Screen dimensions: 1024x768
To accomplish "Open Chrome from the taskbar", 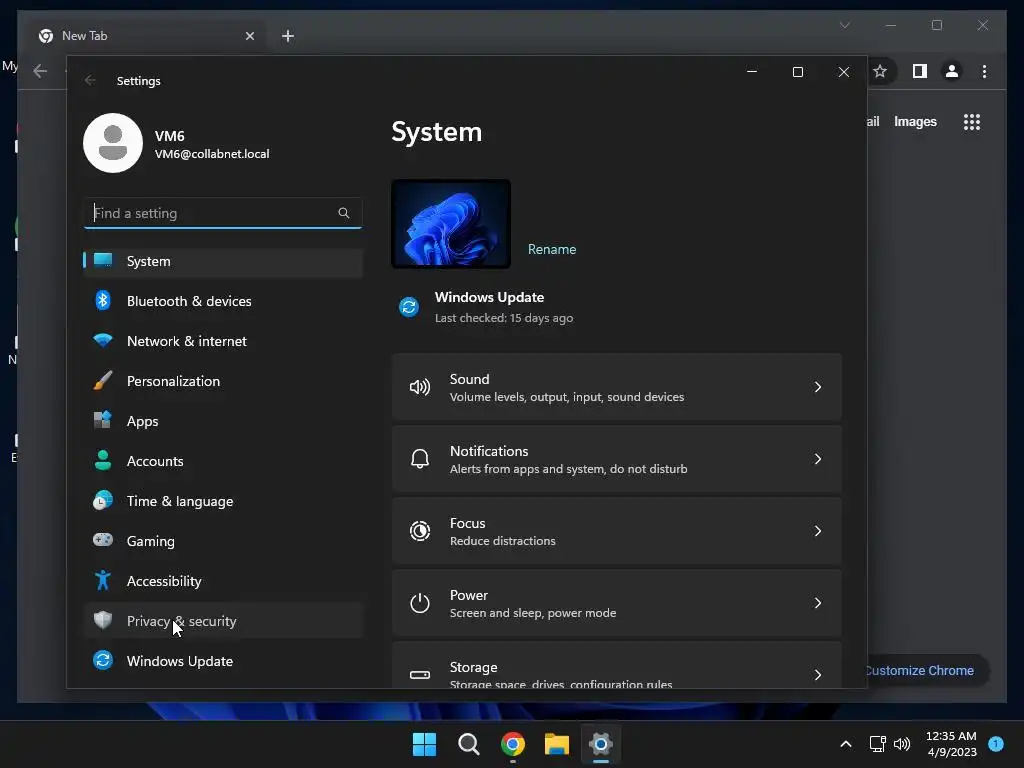I will [x=513, y=744].
